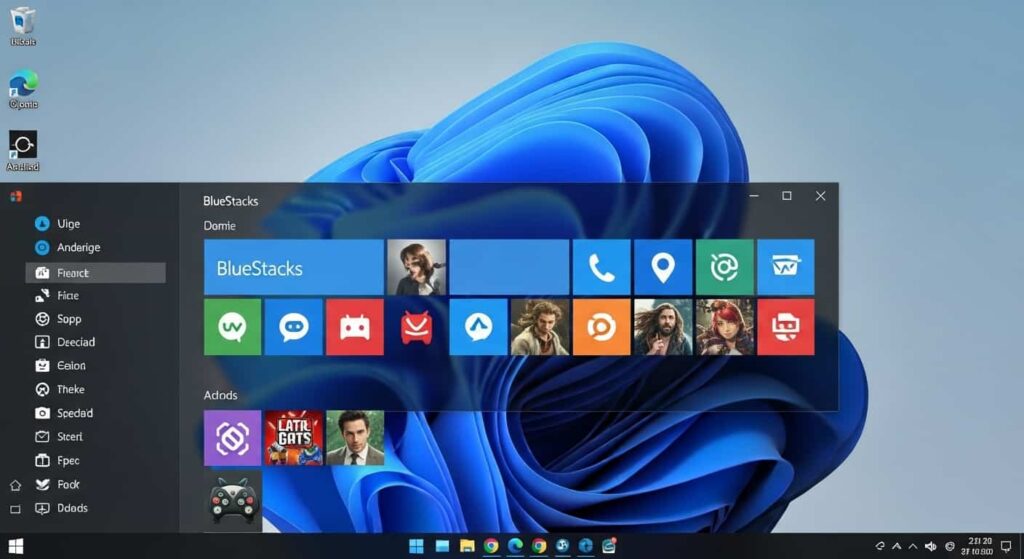Open the purple hexagon app tile
This screenshot has width=1024, height=559.
[x=232, y=438]
